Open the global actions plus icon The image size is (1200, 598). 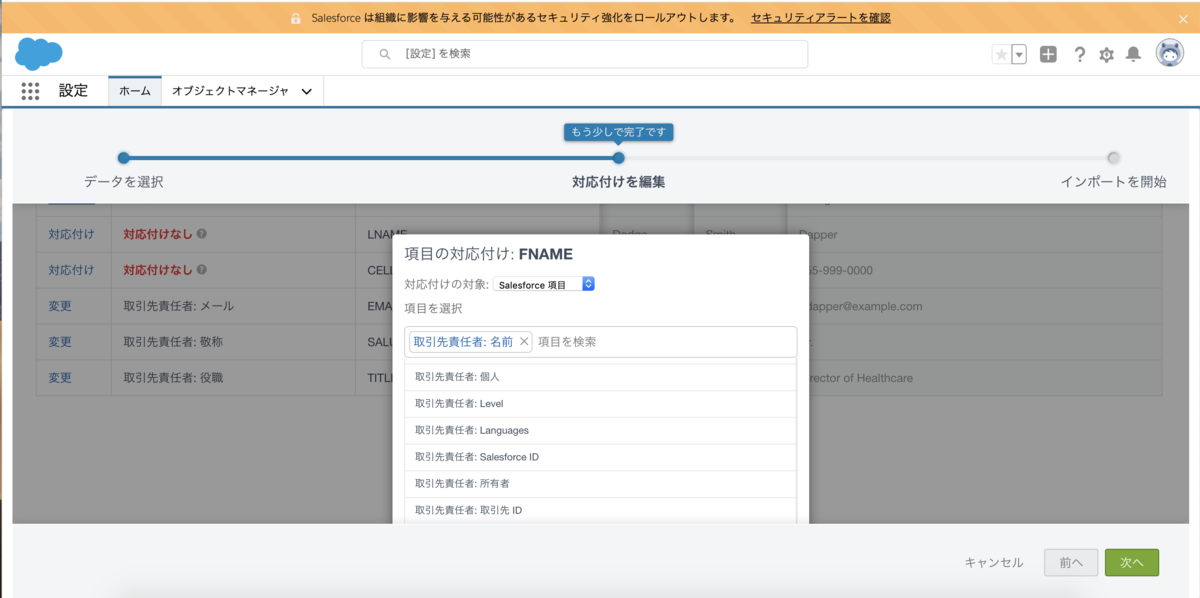pyautogui.click(x=1048, y=55)
